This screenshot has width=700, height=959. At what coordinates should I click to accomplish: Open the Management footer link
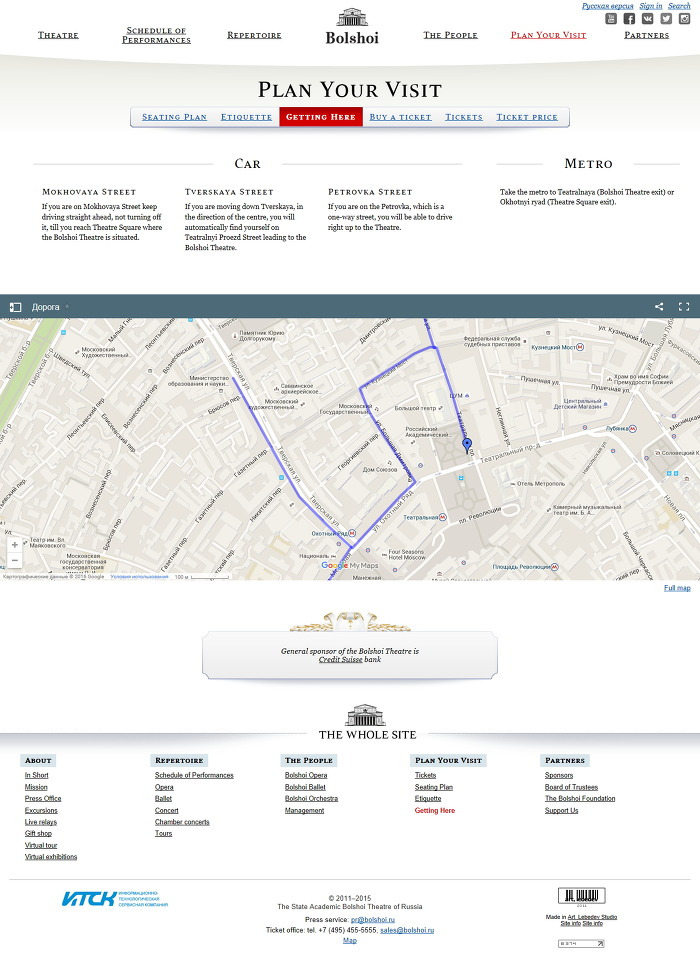tap(304, 811)
